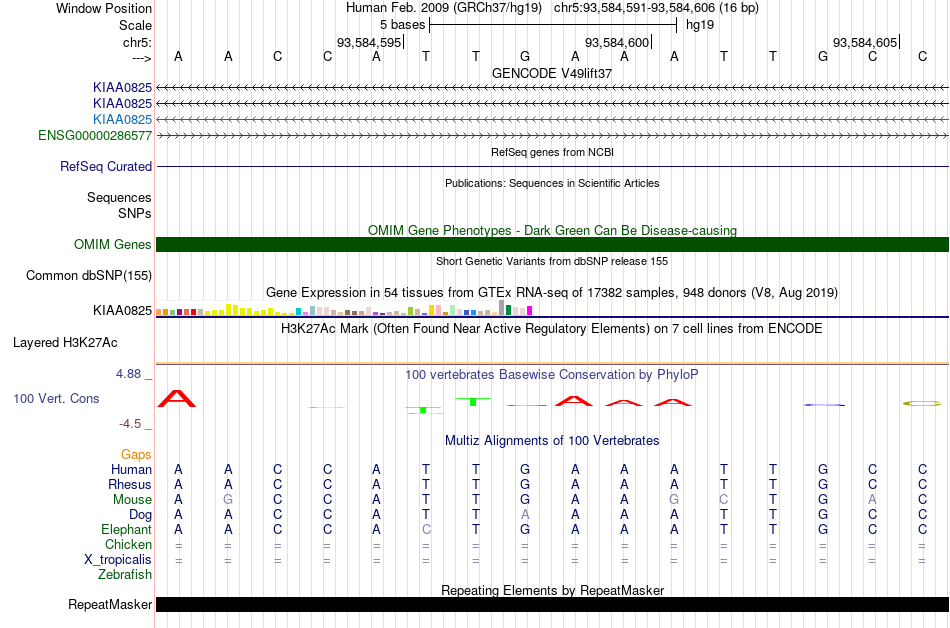Select the Scale track label
The width and height of the screenshot is (950, 628).
pos(135,25)
